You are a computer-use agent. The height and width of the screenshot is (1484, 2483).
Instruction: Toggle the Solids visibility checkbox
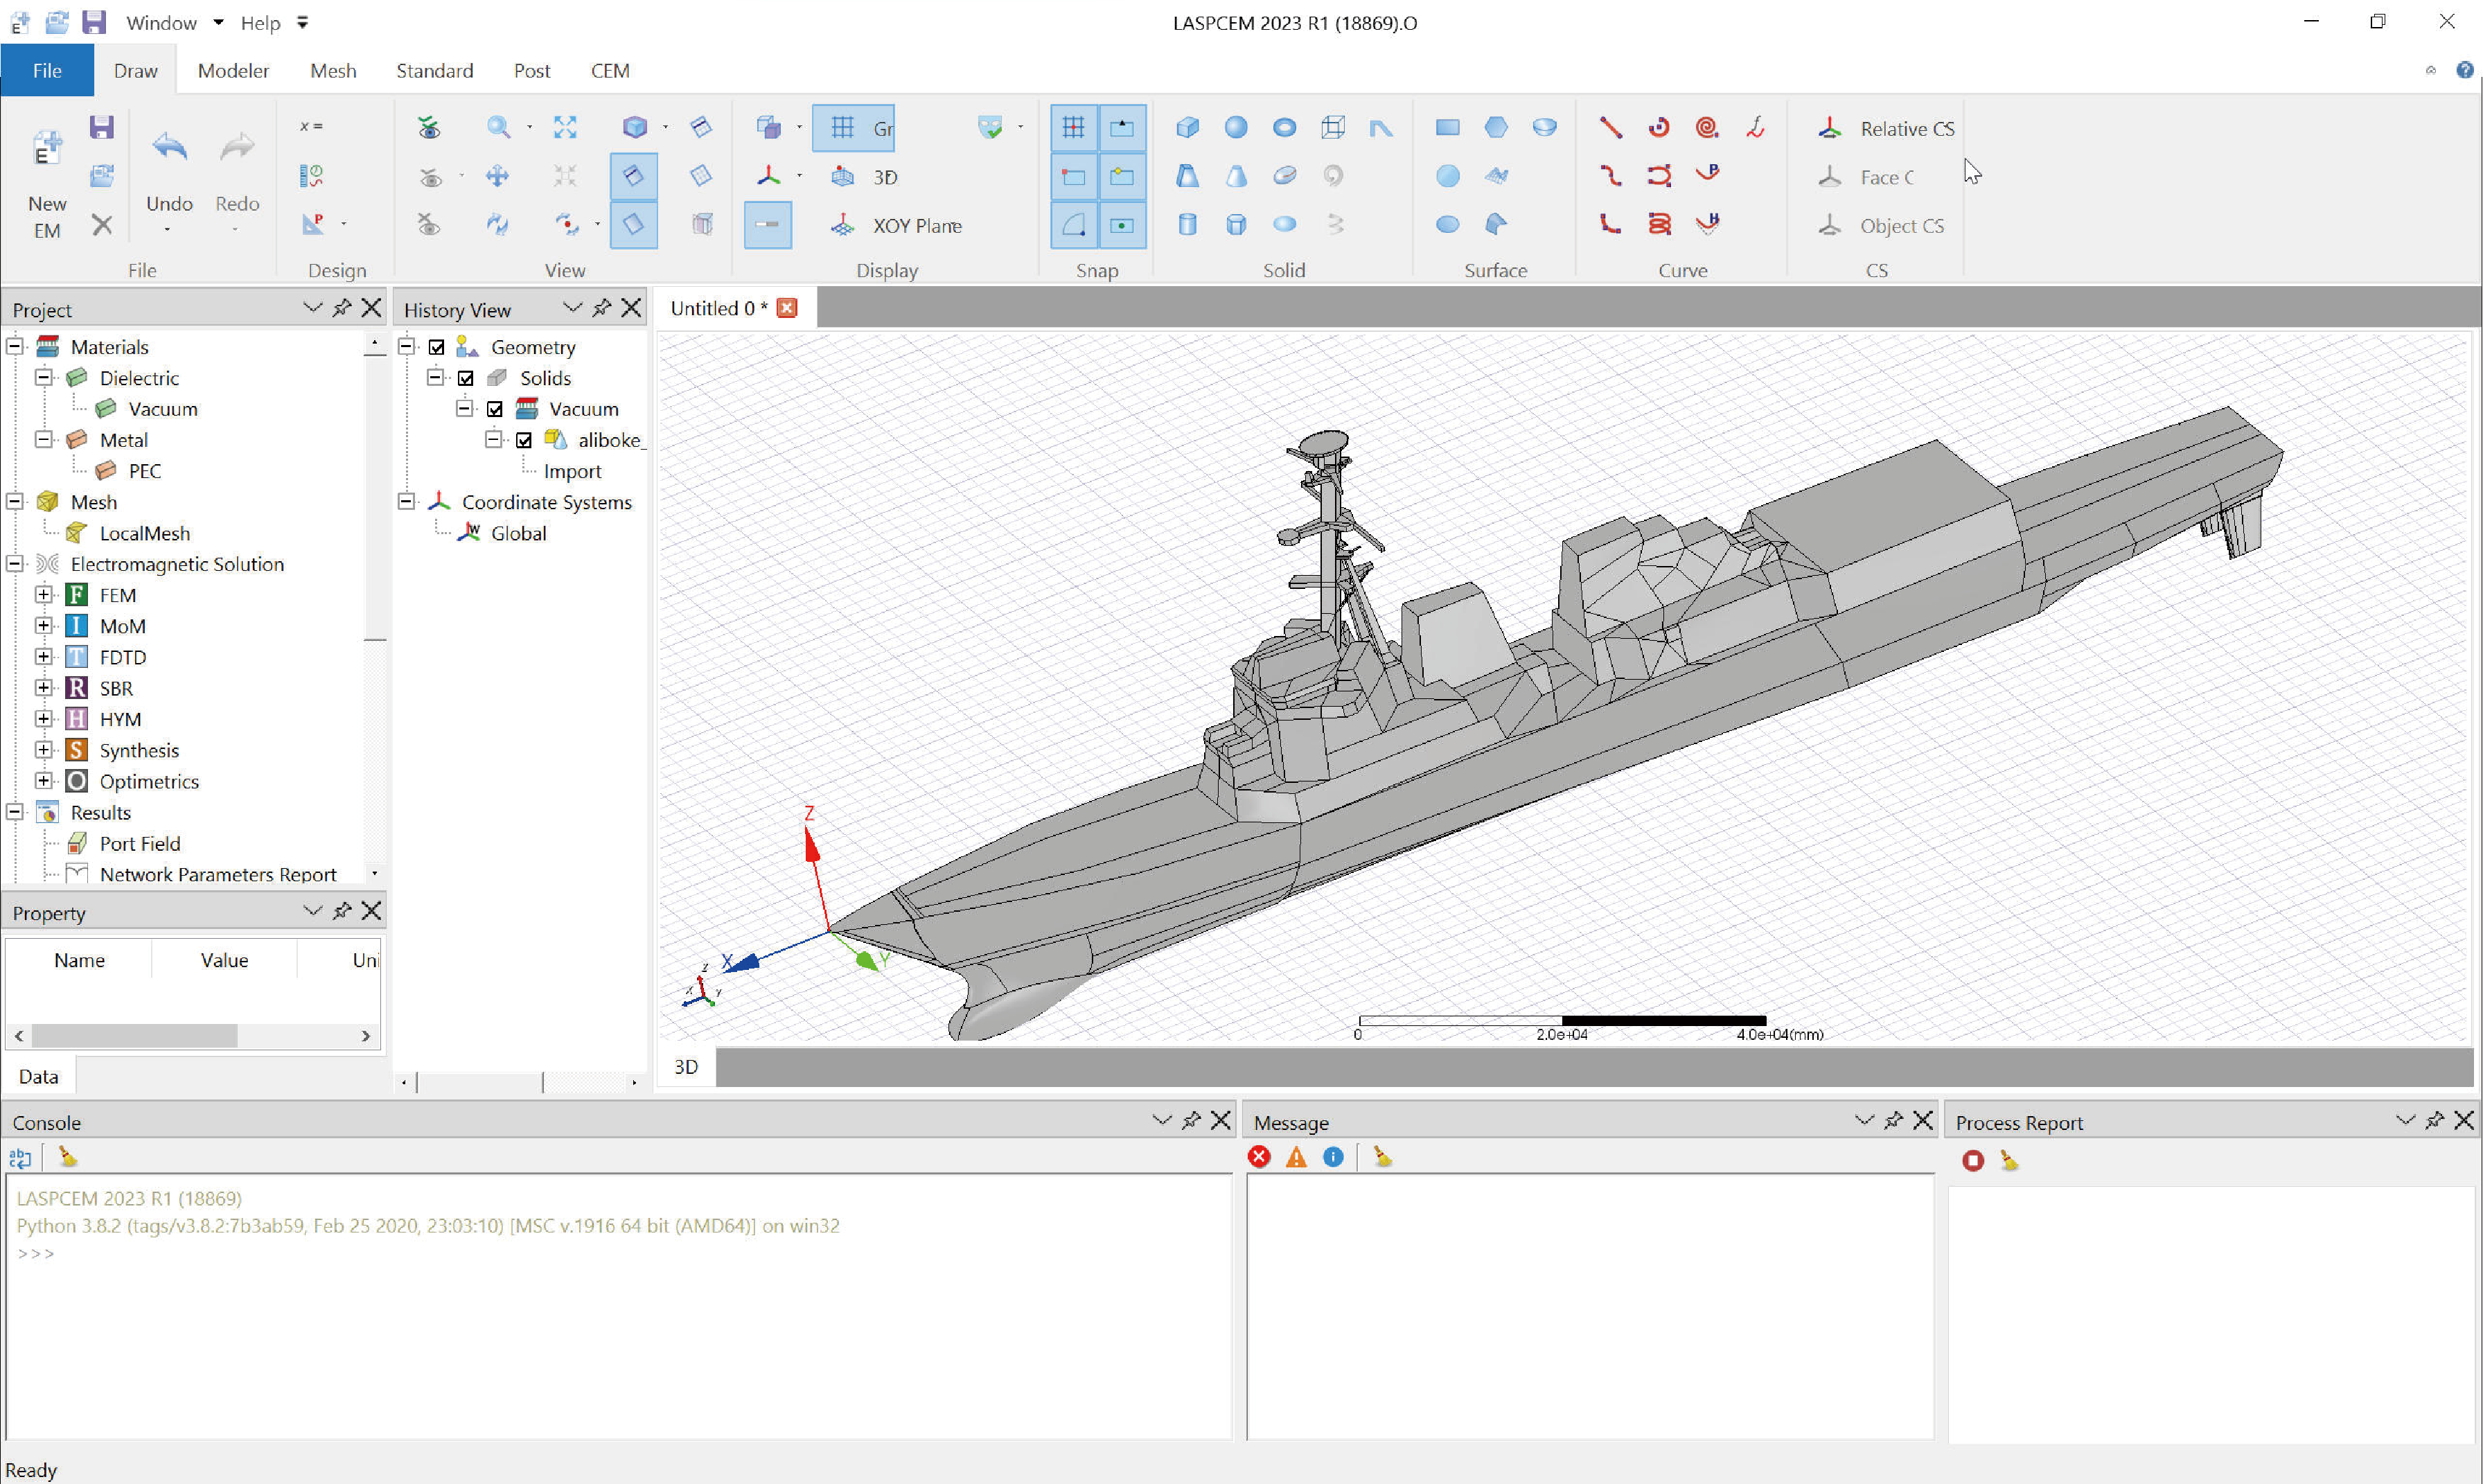(x=466, y=378)
